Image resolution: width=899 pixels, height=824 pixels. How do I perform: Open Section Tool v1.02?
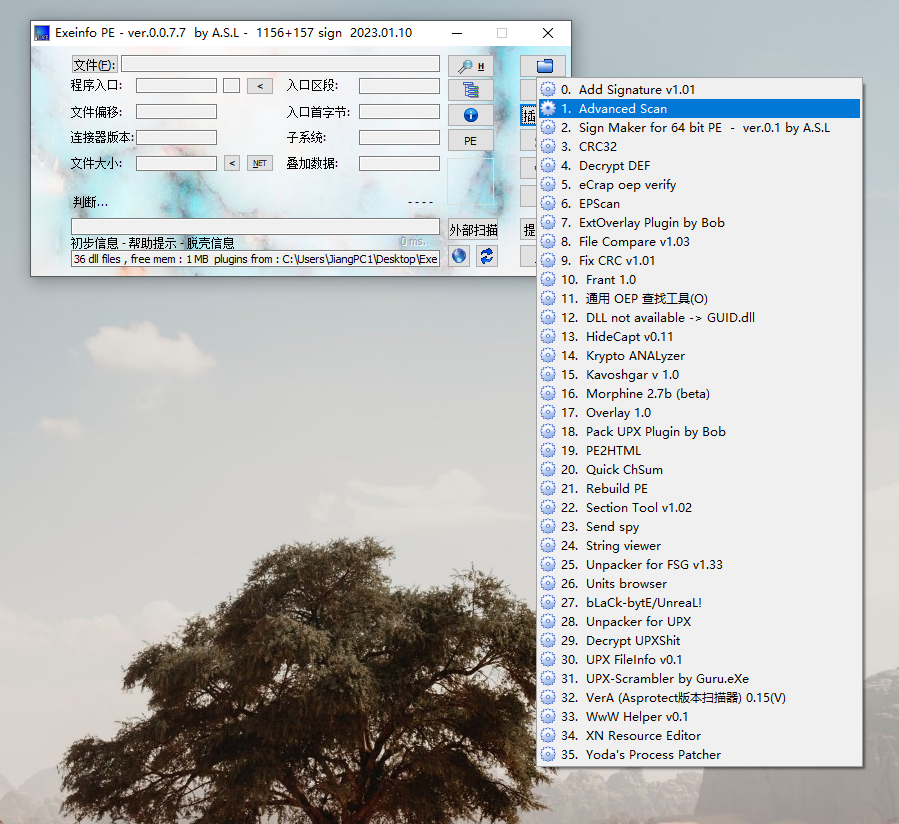tap(699, 507)
